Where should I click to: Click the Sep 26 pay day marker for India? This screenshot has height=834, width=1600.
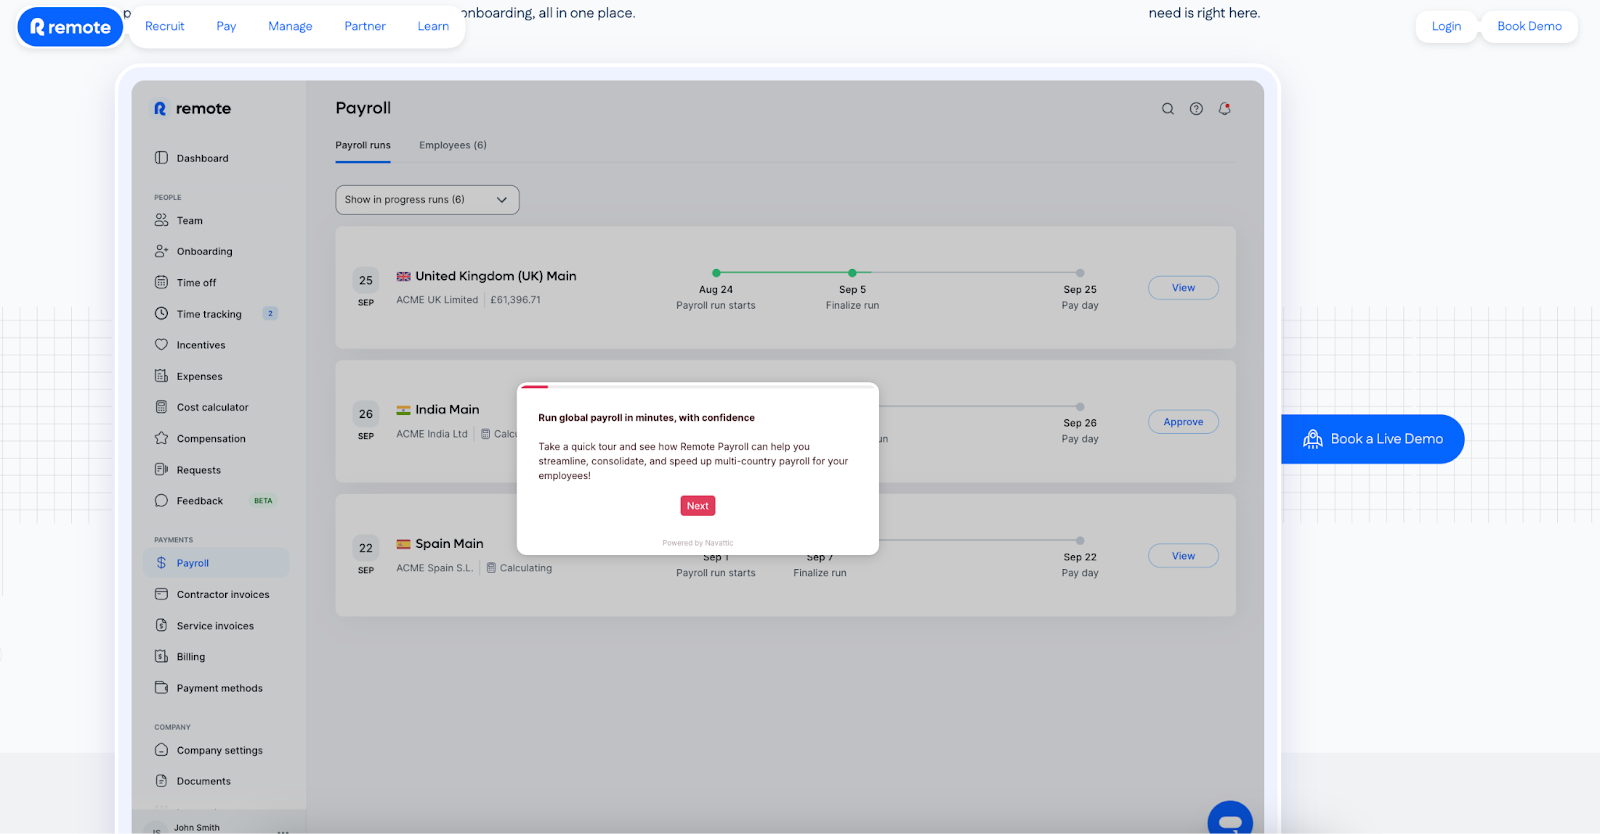click(1080, 407)
